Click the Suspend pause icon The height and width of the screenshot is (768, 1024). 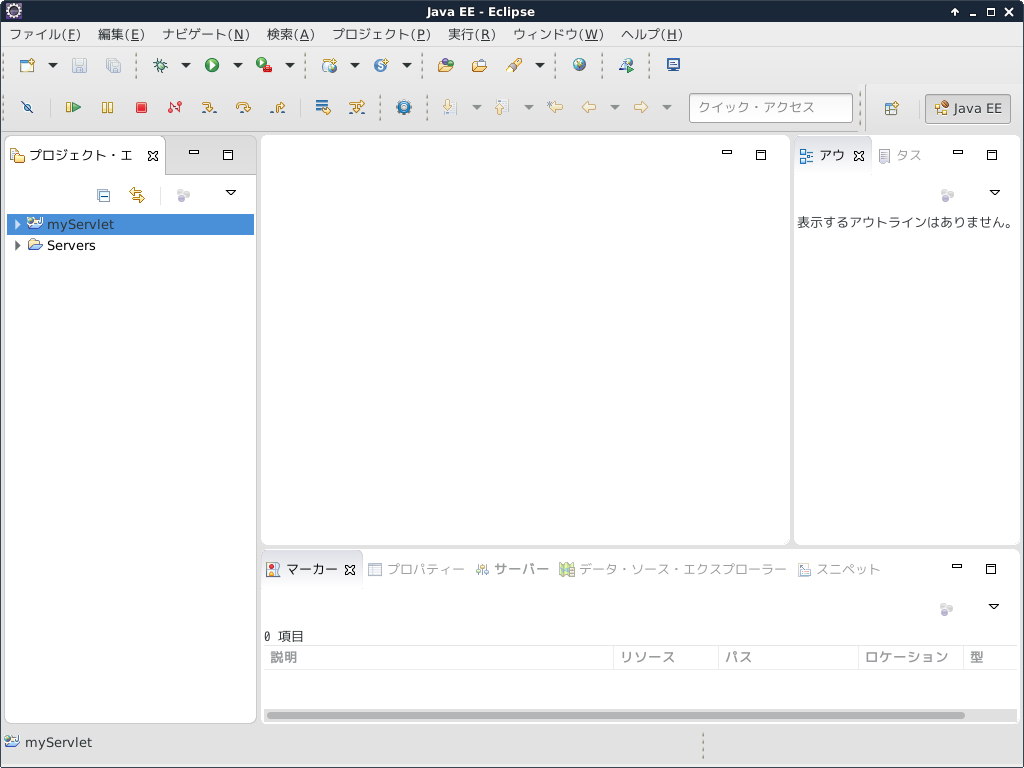(108, 107)
